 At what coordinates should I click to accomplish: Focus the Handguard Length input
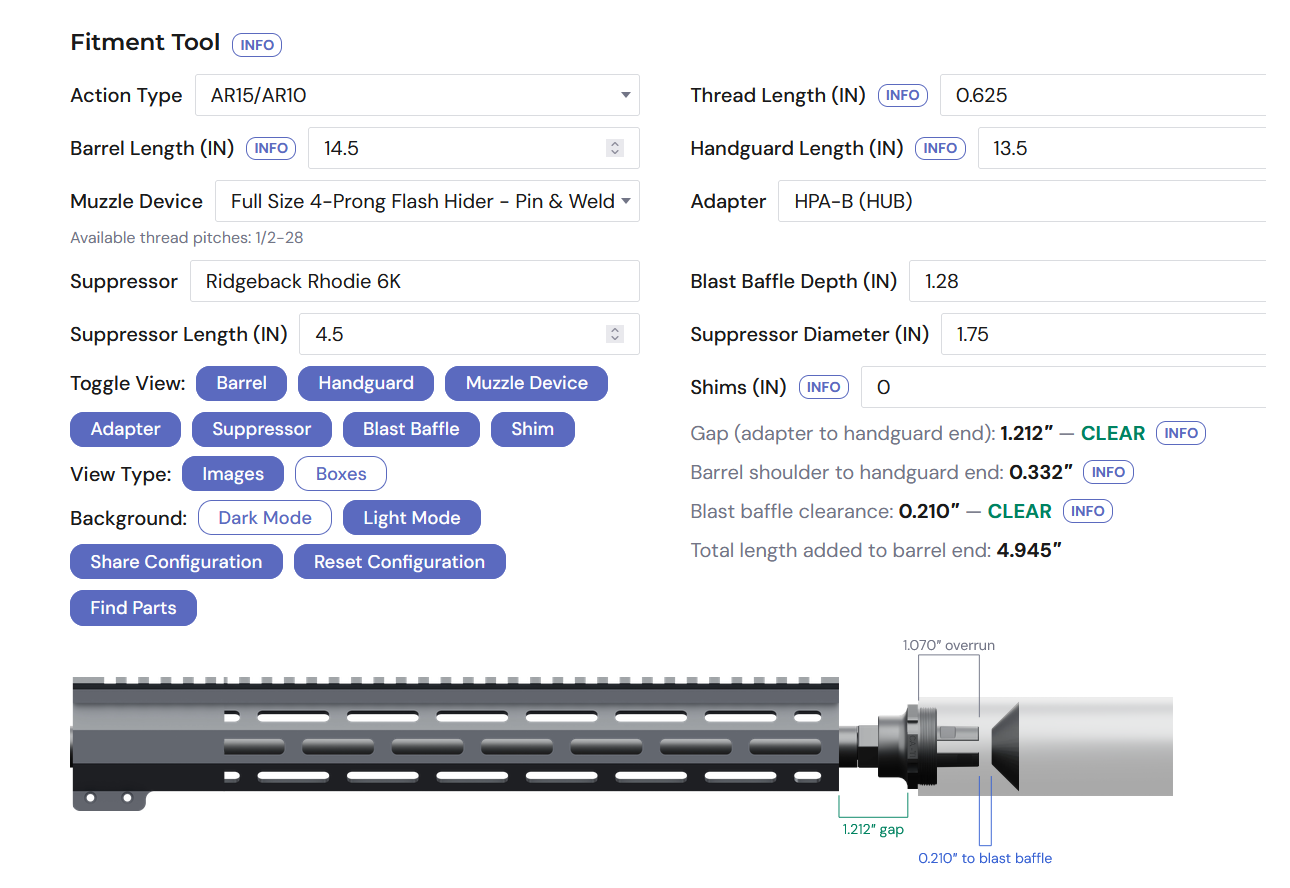1122,148
